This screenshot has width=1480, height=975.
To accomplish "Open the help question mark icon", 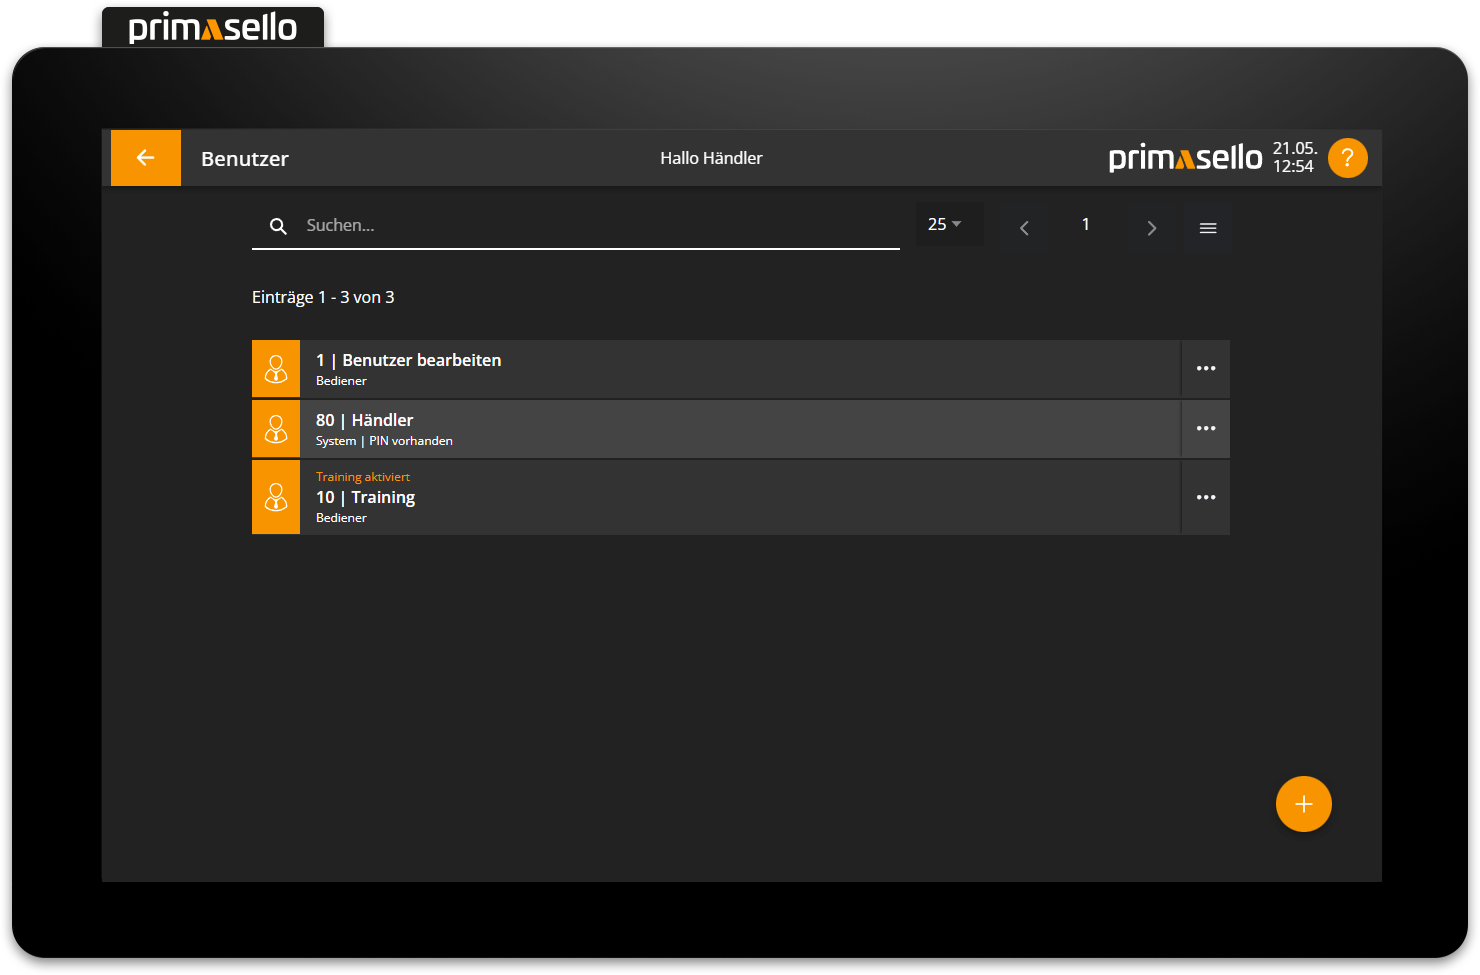I will coord(1347,158).
